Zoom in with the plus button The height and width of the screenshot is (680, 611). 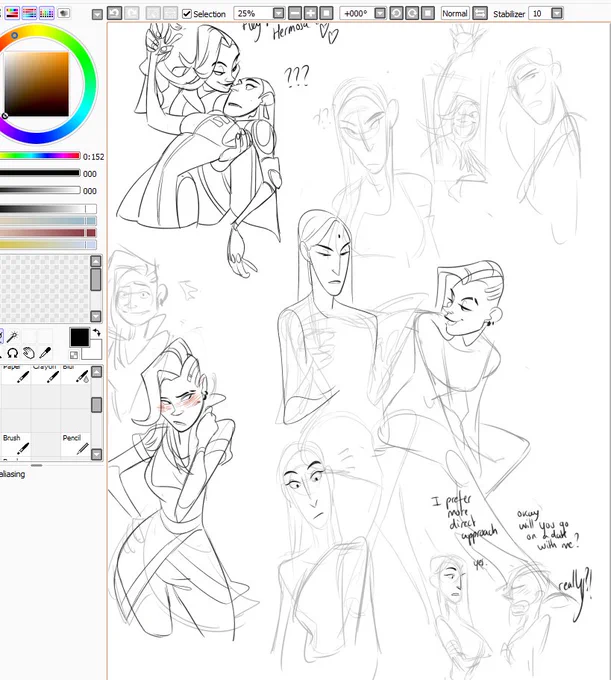pos(311,13)
